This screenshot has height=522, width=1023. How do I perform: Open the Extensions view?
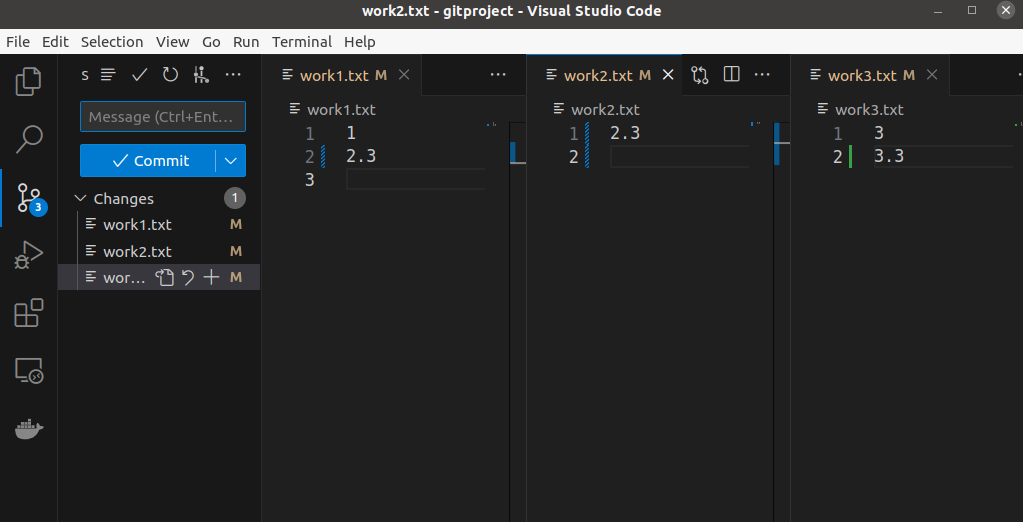(28, 313)
